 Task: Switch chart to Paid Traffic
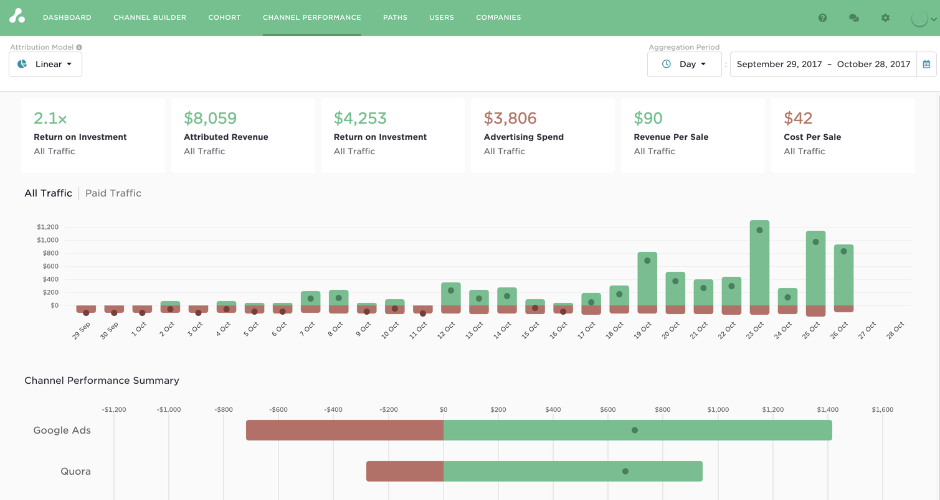point(113,193)
